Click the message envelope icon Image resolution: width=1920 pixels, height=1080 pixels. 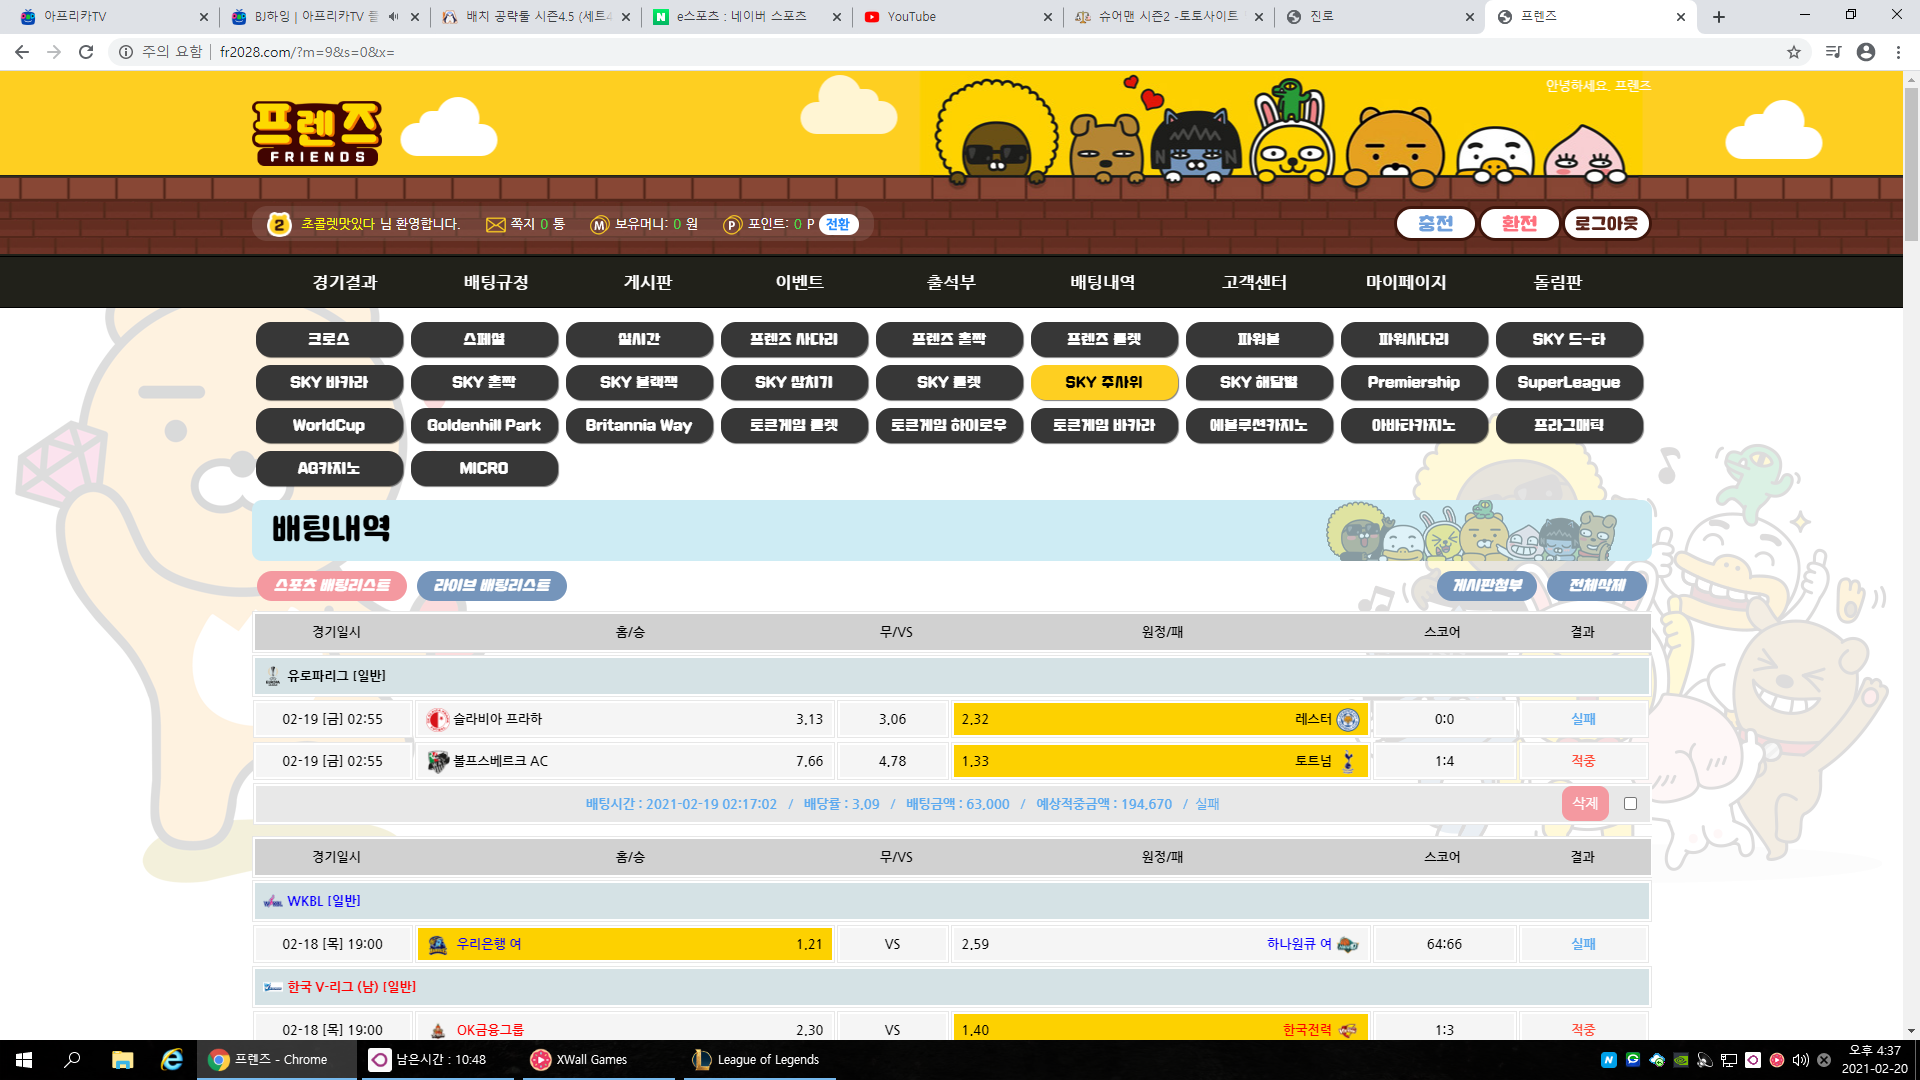point(495,225)
